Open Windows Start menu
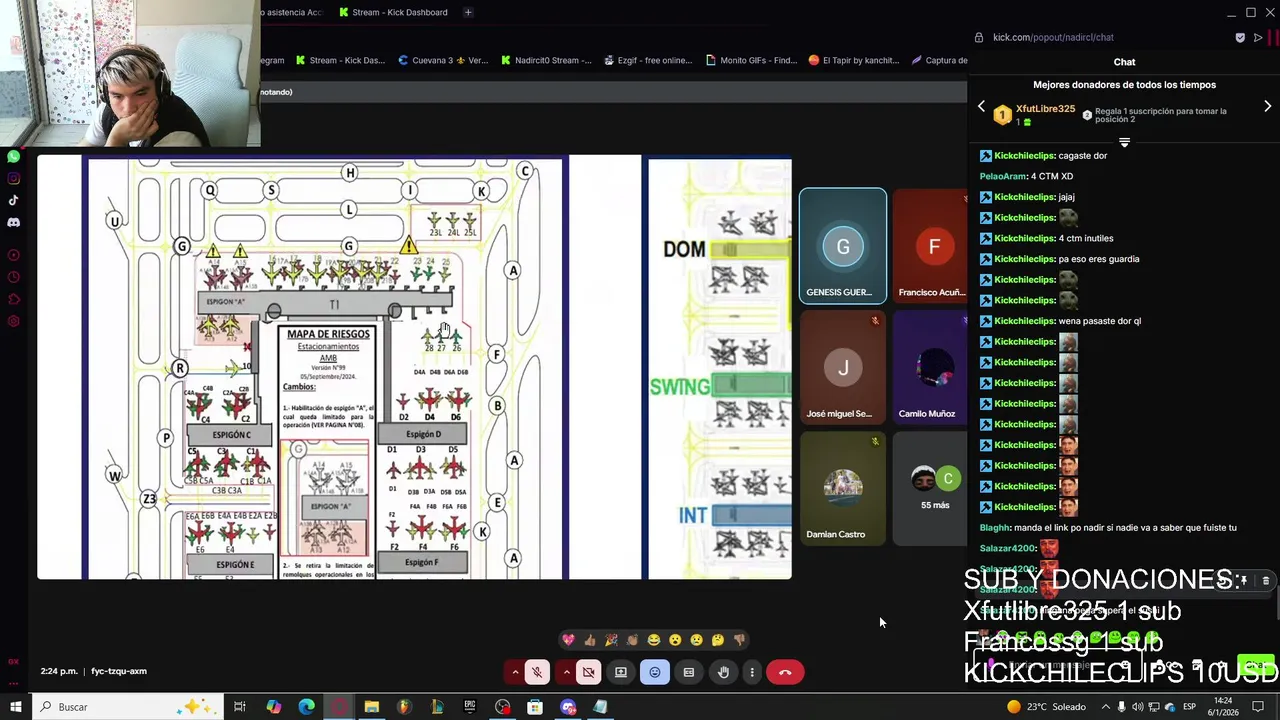 click(x=15, y=707)
